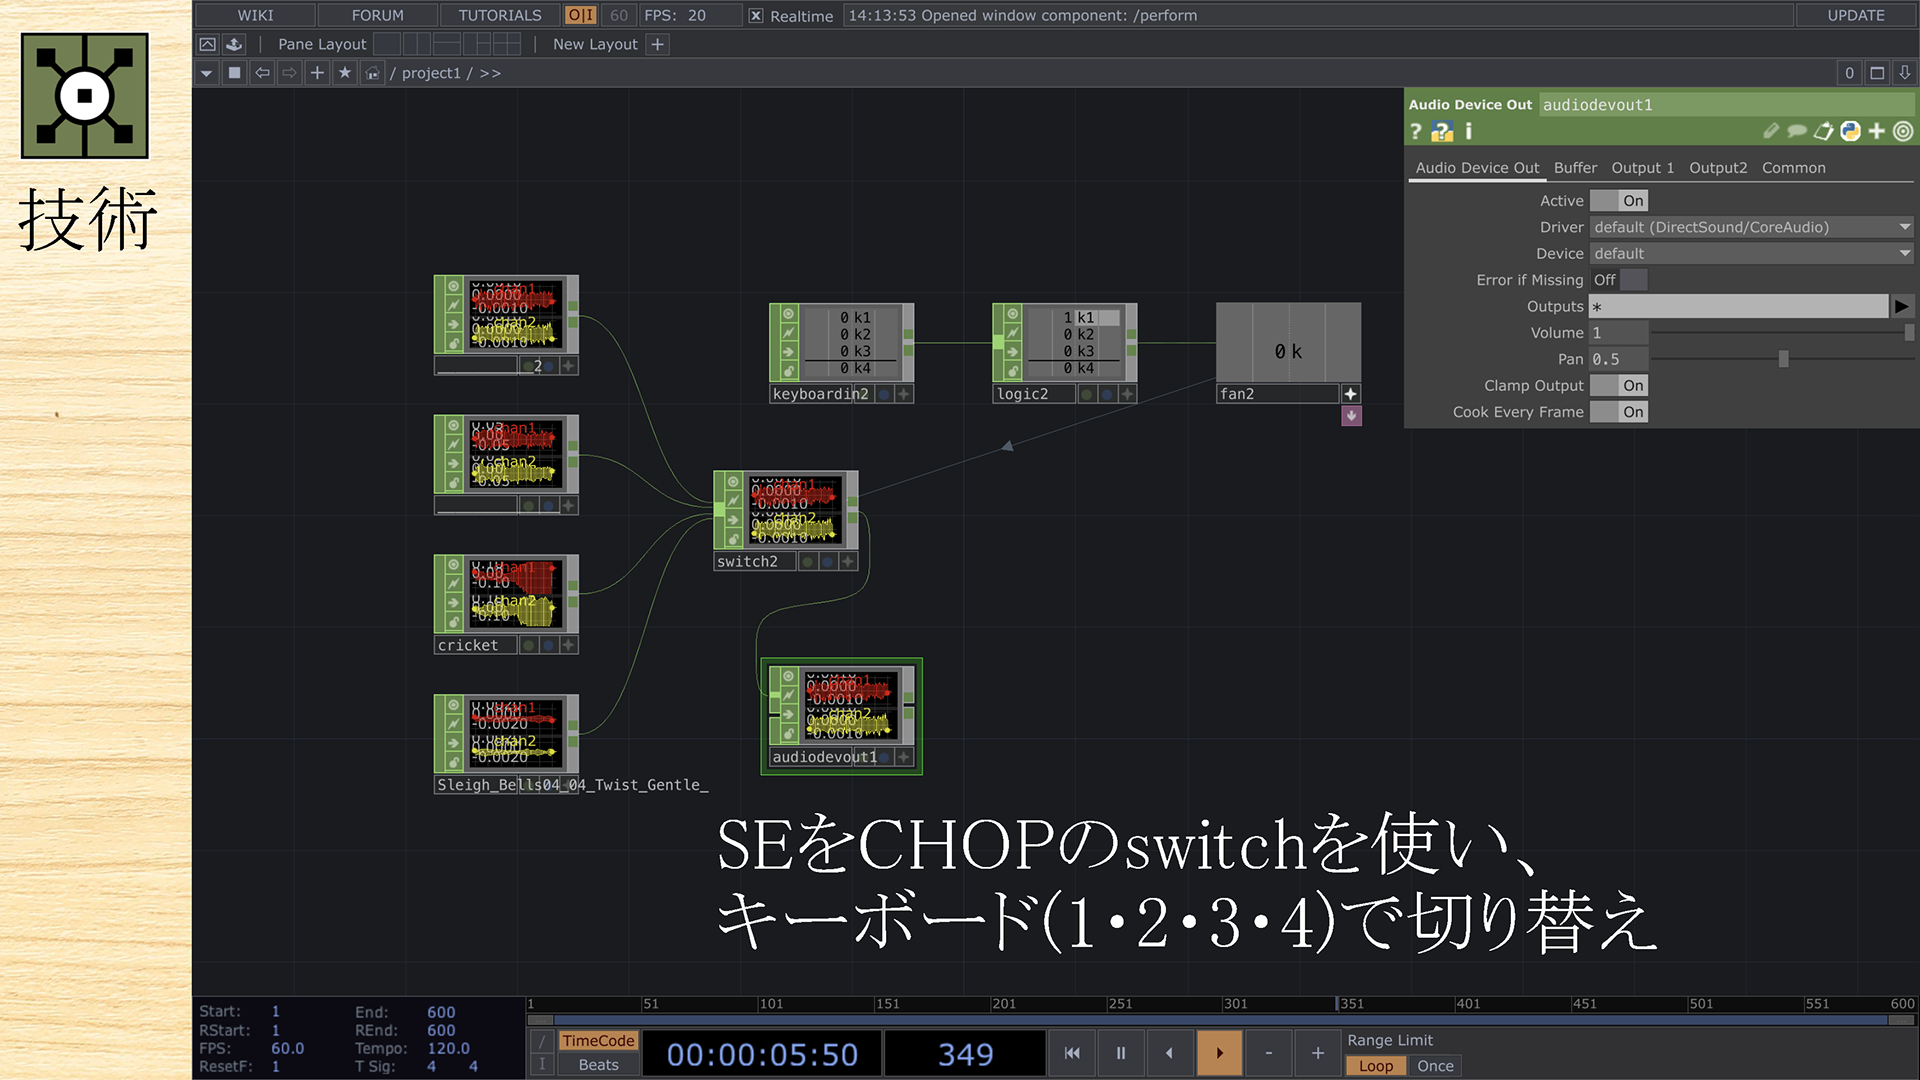Switch to the Common parameter tab

pyautogui.click(x=1793, y=168)
